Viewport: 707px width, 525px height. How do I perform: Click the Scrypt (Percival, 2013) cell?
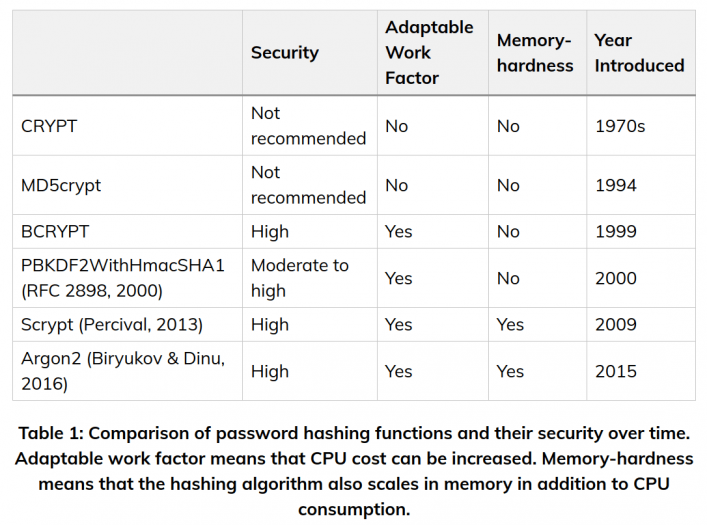click(x=112, y=325)
